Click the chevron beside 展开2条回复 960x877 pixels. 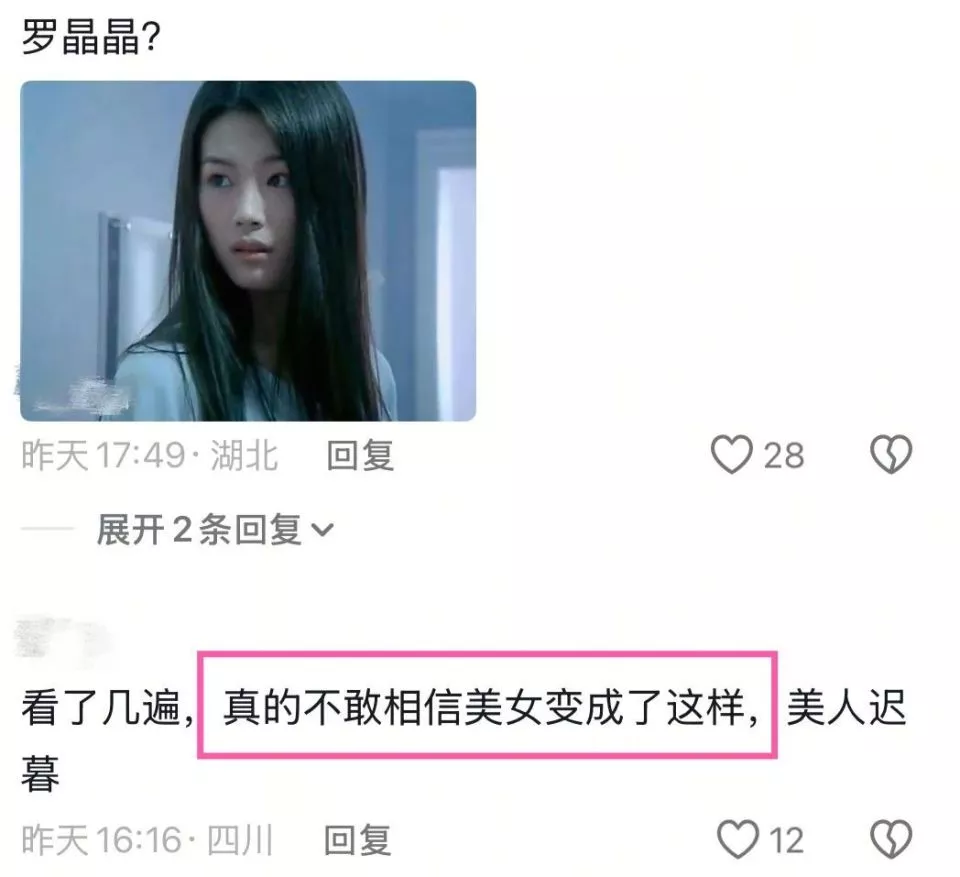pos(322,530)
